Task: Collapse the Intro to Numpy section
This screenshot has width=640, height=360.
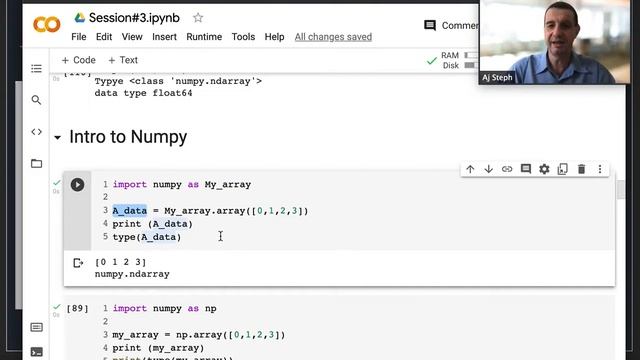Action: point(58,138)
